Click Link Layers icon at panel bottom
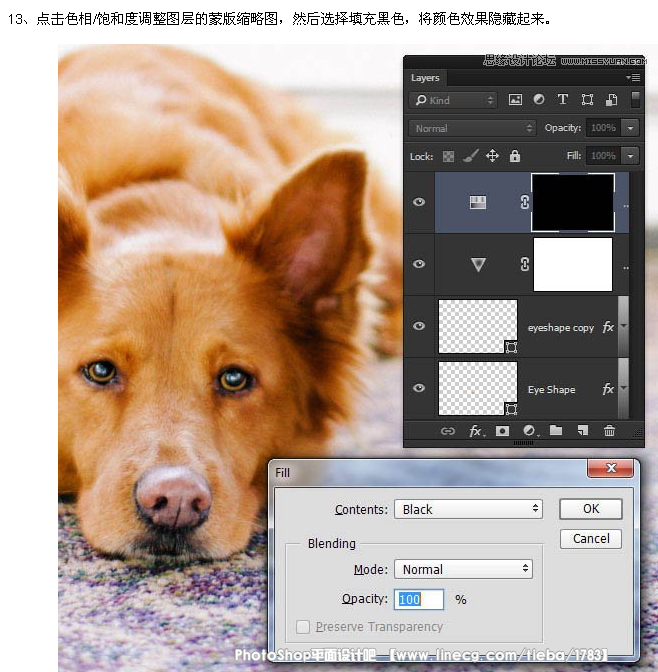The image size is (658, 672). pyautogui.click(x=448, y=431)
